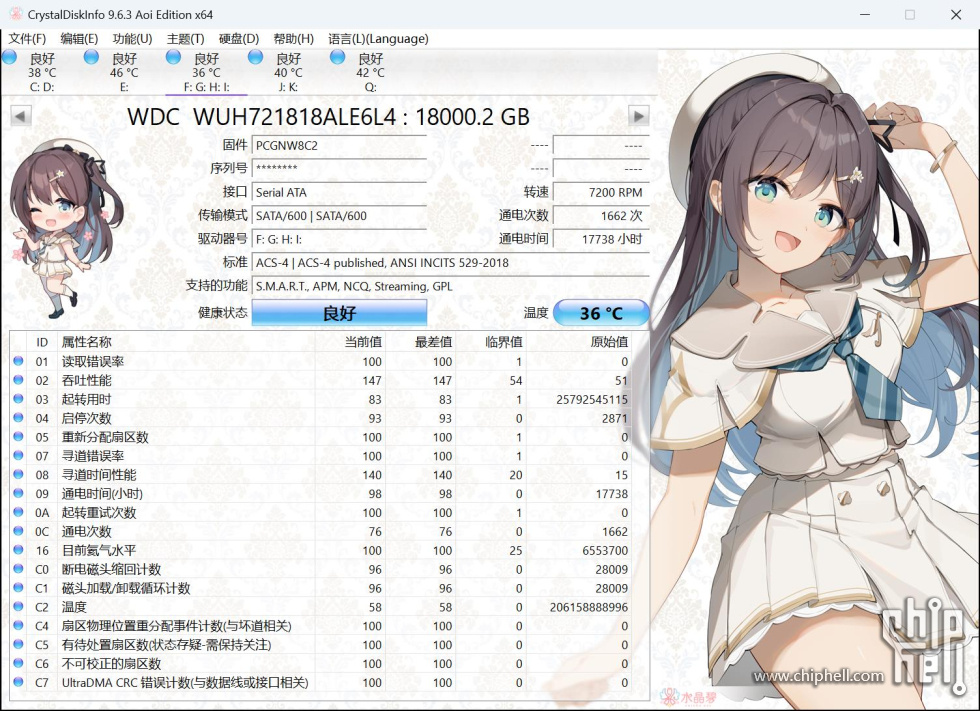Image resolution: width=980 pixels, height=711 pixels.
Task: Open the 功能(U) menu
Action: (x=132, y=39)
